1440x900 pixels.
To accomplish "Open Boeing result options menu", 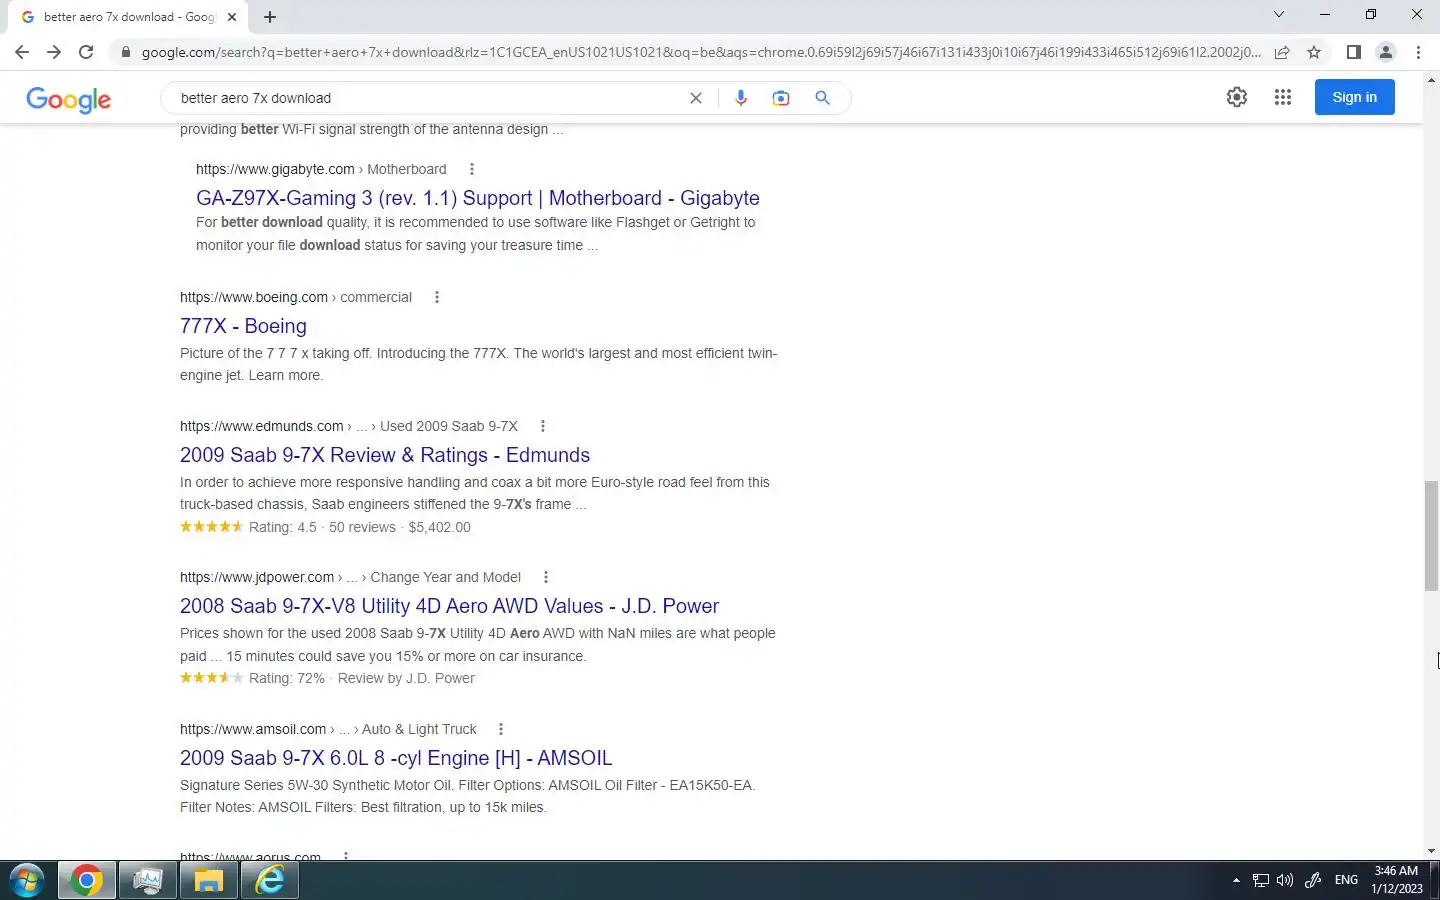I will (x=437, y=297).
